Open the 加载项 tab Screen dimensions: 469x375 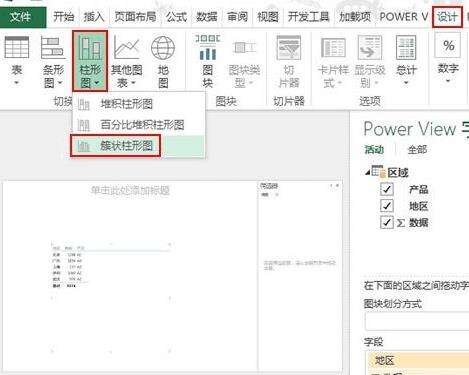coord(355,17)
